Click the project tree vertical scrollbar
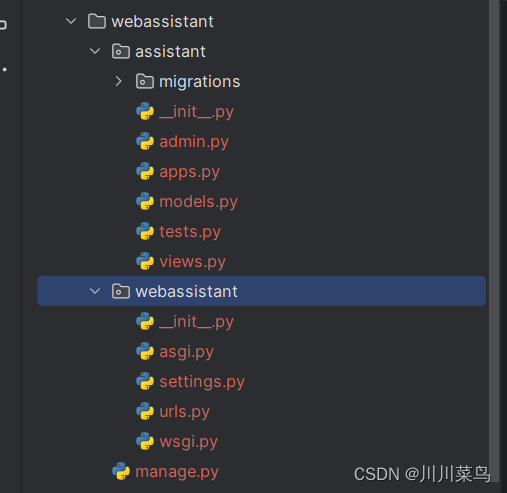Viewport: 507px width, 493px height. 494,240
